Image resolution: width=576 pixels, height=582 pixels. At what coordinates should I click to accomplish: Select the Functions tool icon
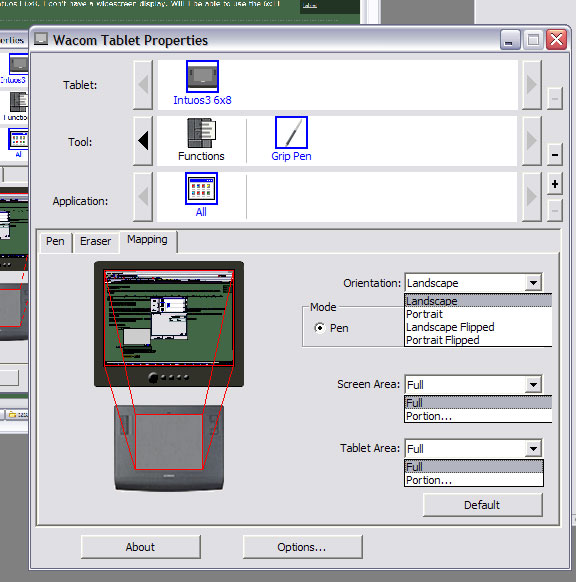[x=202, y=133]
